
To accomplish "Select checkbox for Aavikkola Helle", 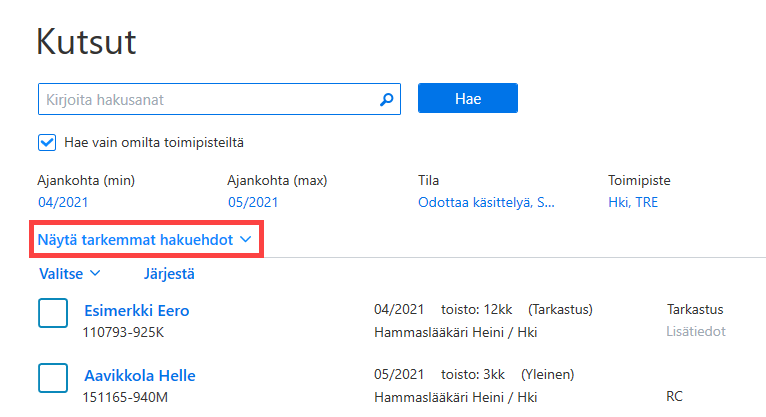I will click(x=53, y=377).
